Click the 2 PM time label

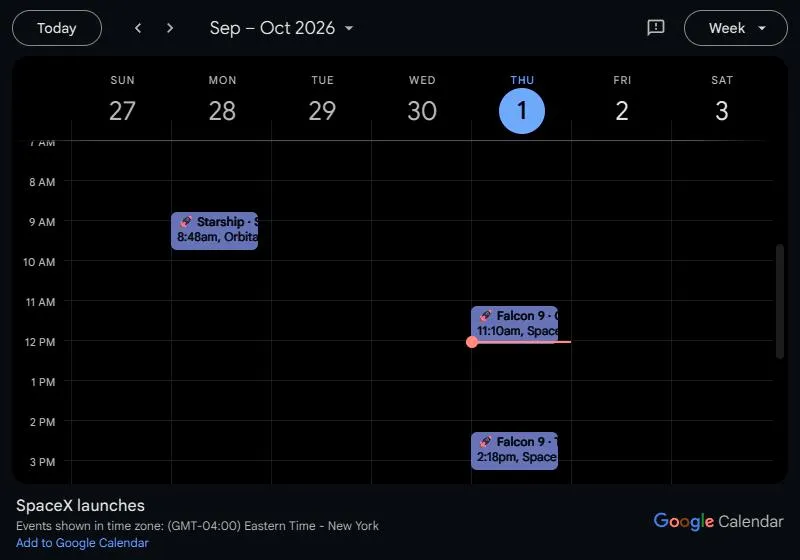pos(42,422)
